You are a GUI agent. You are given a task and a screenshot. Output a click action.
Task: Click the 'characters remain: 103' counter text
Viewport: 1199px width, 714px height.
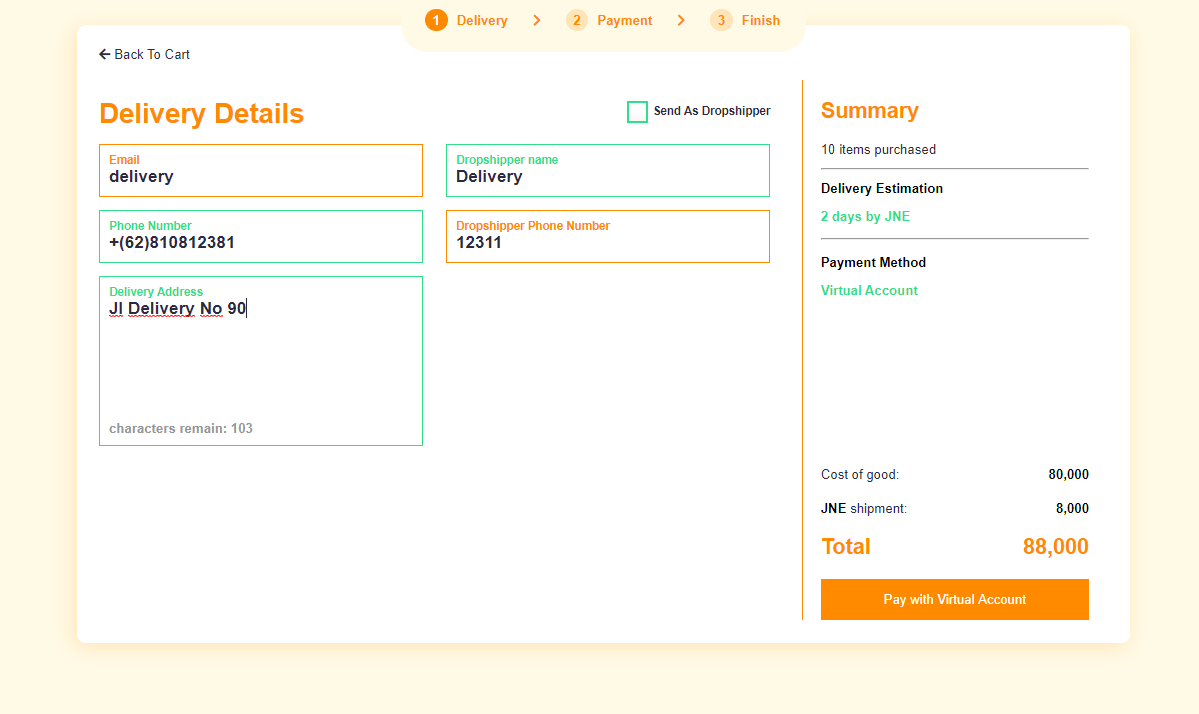181,428
